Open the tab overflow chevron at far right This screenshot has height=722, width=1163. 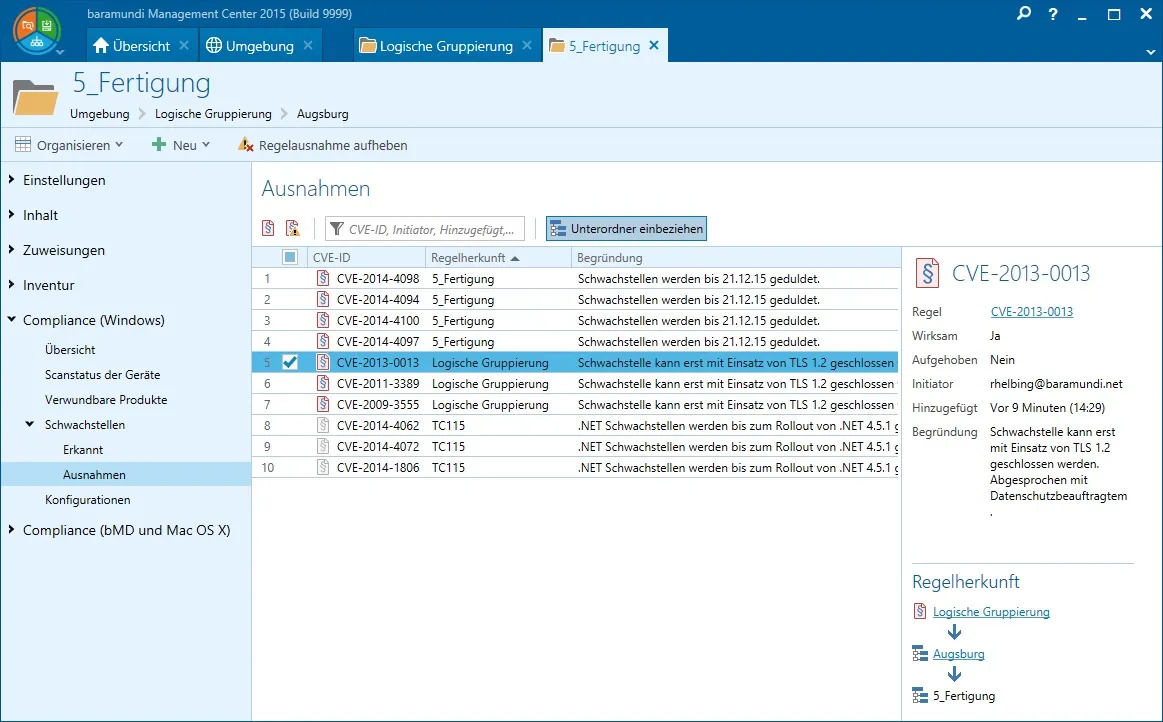click(x=1150, y=52)
